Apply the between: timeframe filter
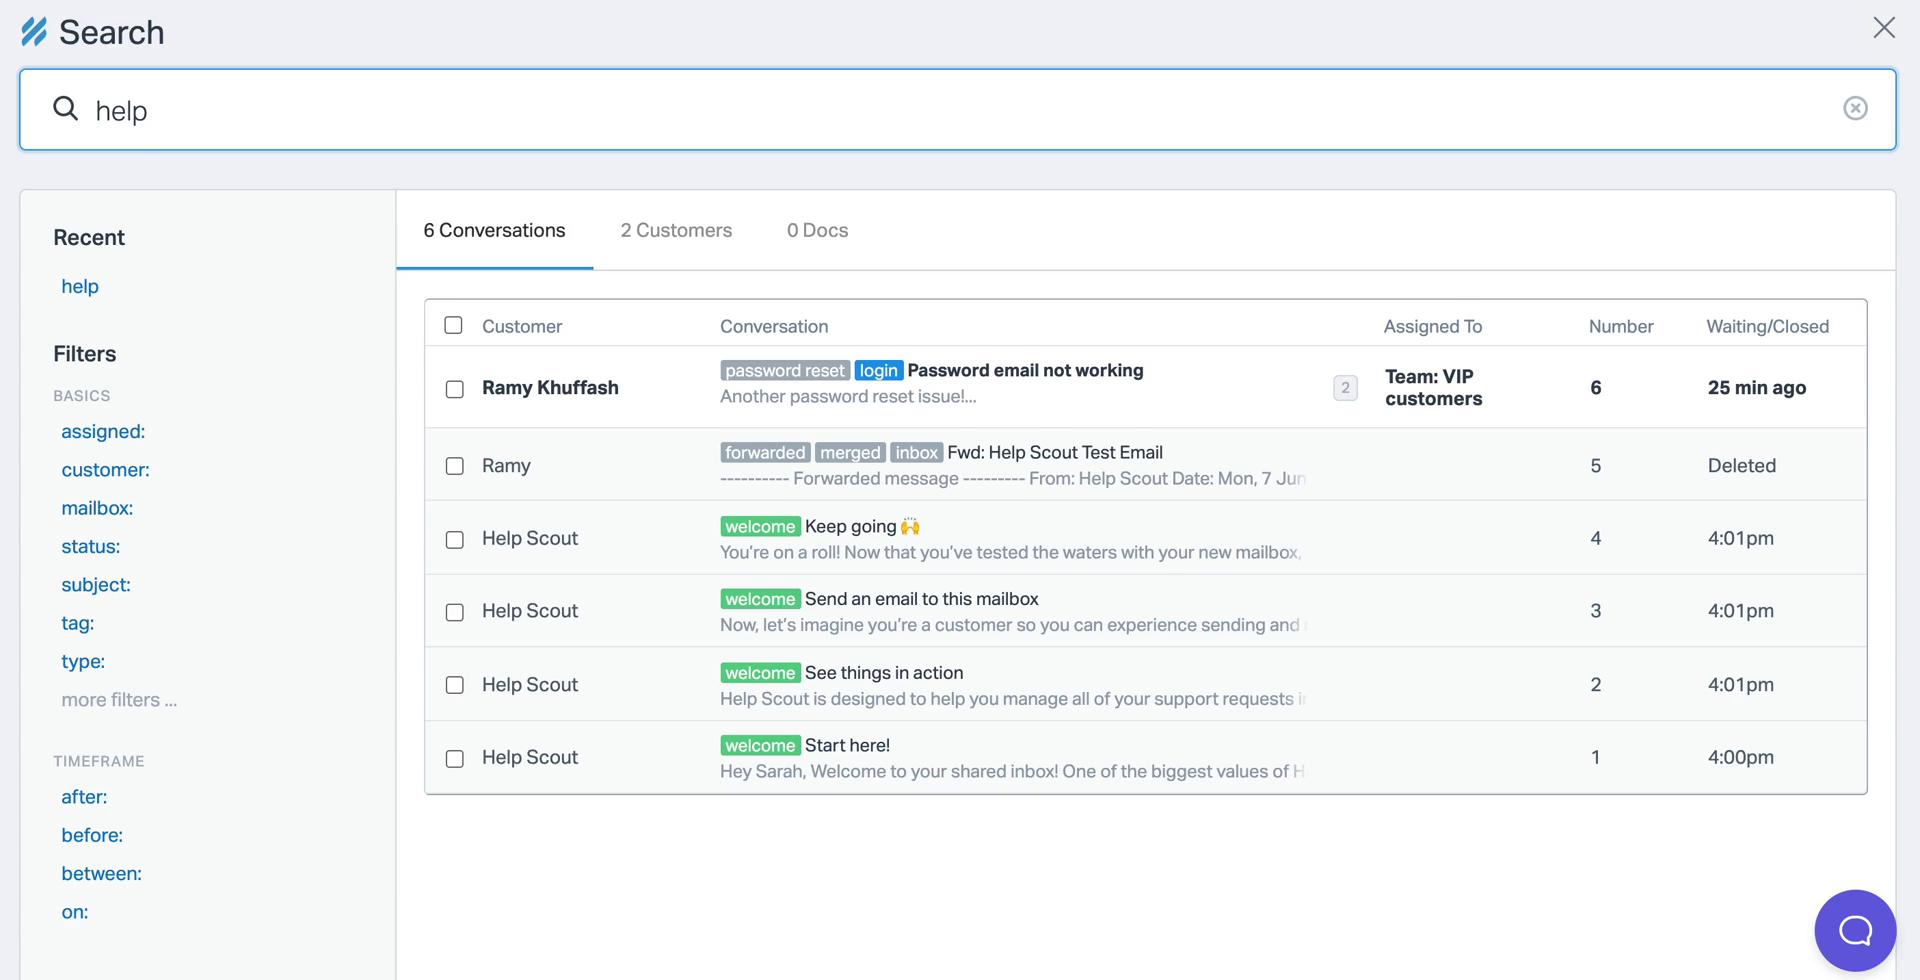Screen dimensions: 1920x980 coord(101,874)
